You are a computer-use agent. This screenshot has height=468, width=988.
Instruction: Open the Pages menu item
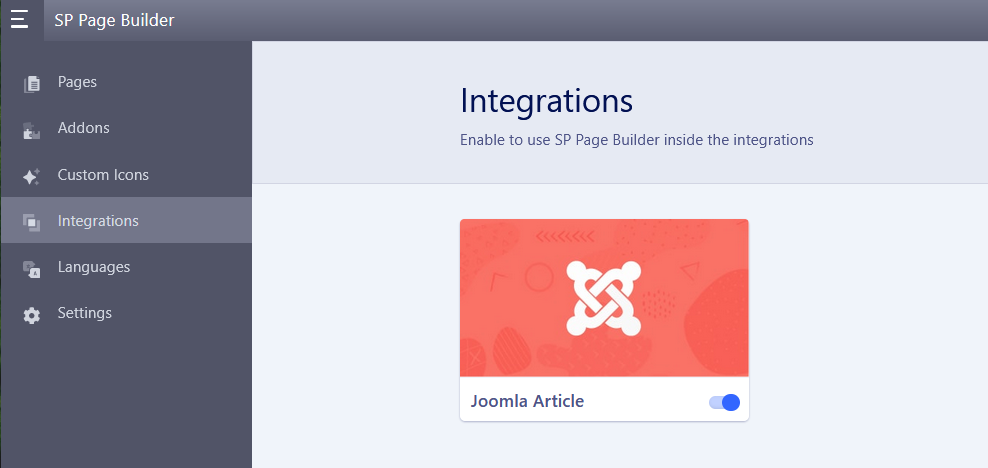pos(77,82)
